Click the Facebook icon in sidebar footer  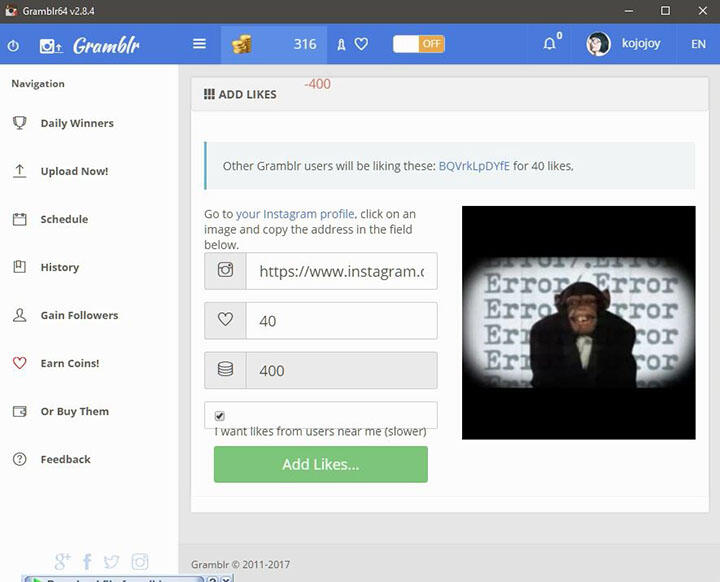(87, 561)
